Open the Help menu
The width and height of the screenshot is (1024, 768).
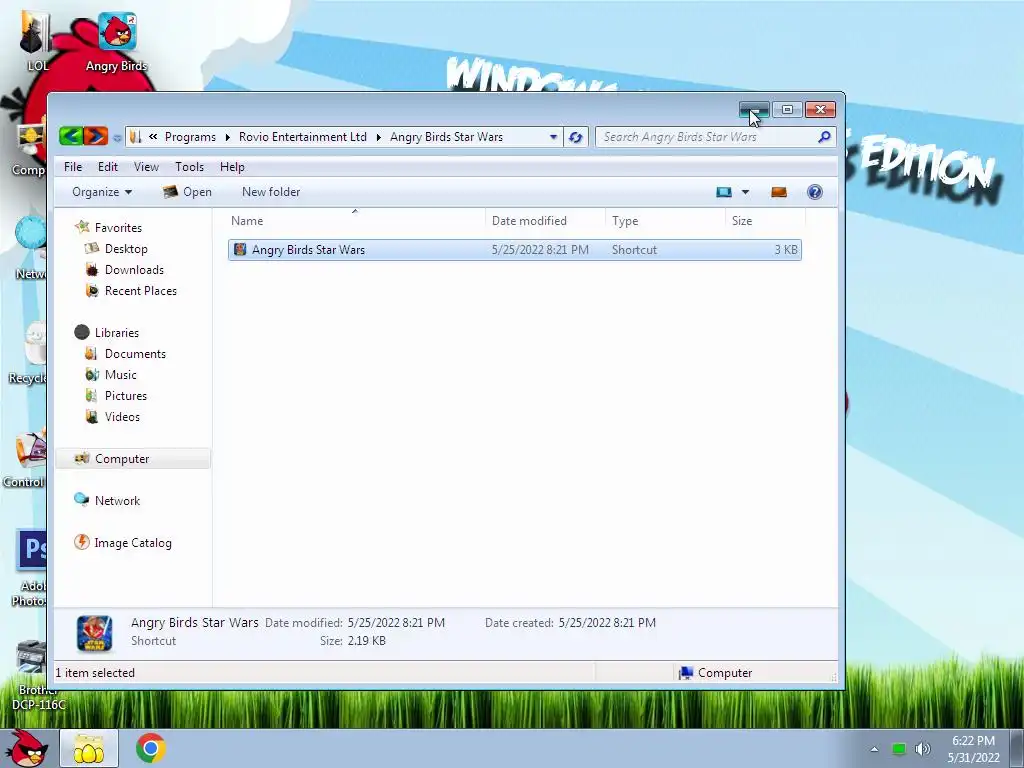pos(232,167)
